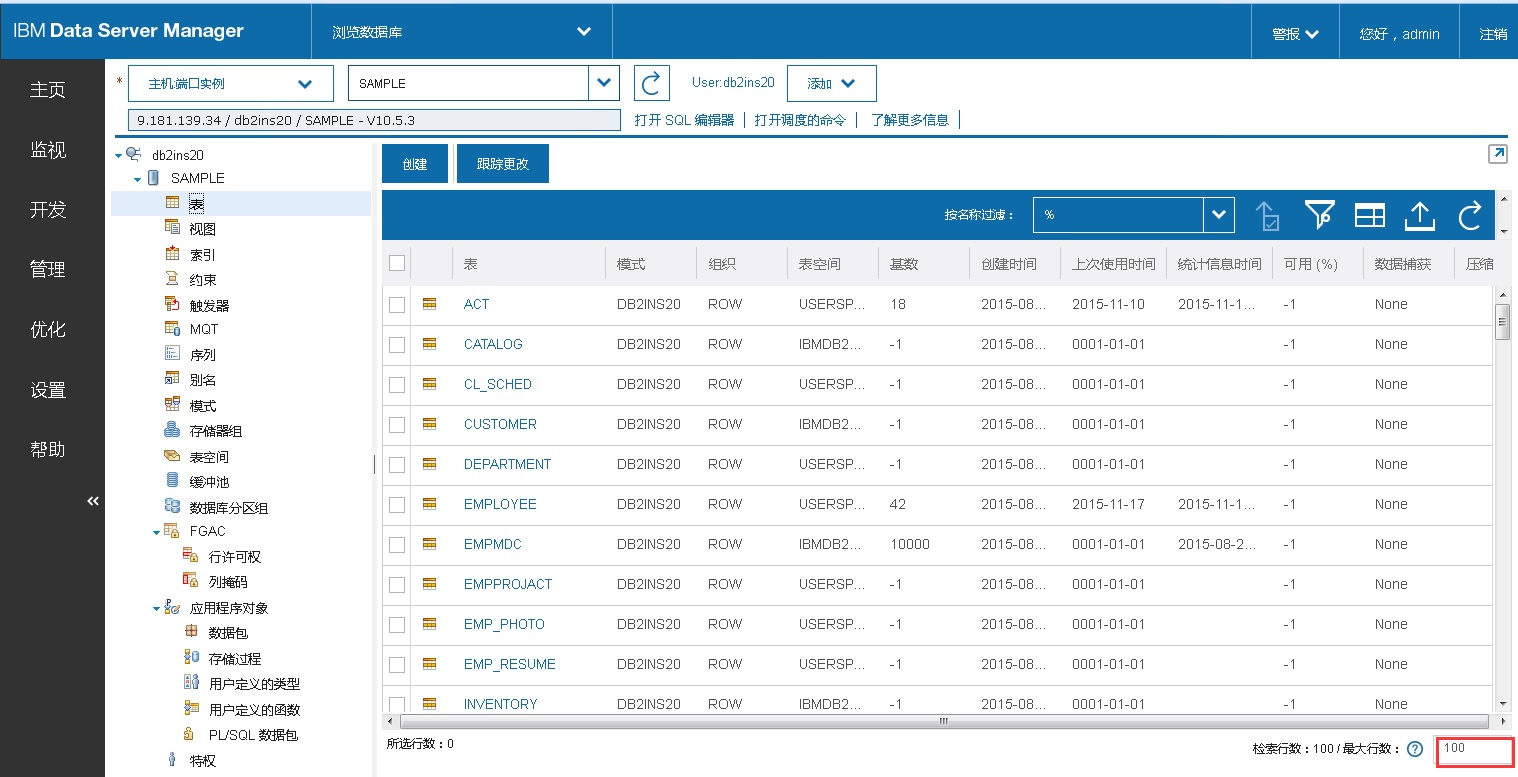Viewport: 1518px width, 777px height.
Task: Open the 按名称过滤 dropdown arrow
Action: coord(1219,214)
